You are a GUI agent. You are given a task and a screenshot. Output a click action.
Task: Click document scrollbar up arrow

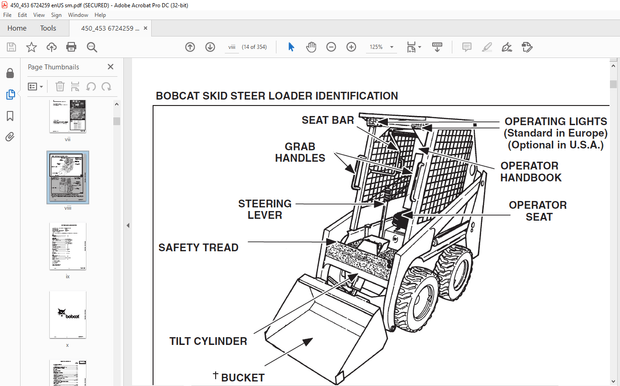tap(613, 66)
